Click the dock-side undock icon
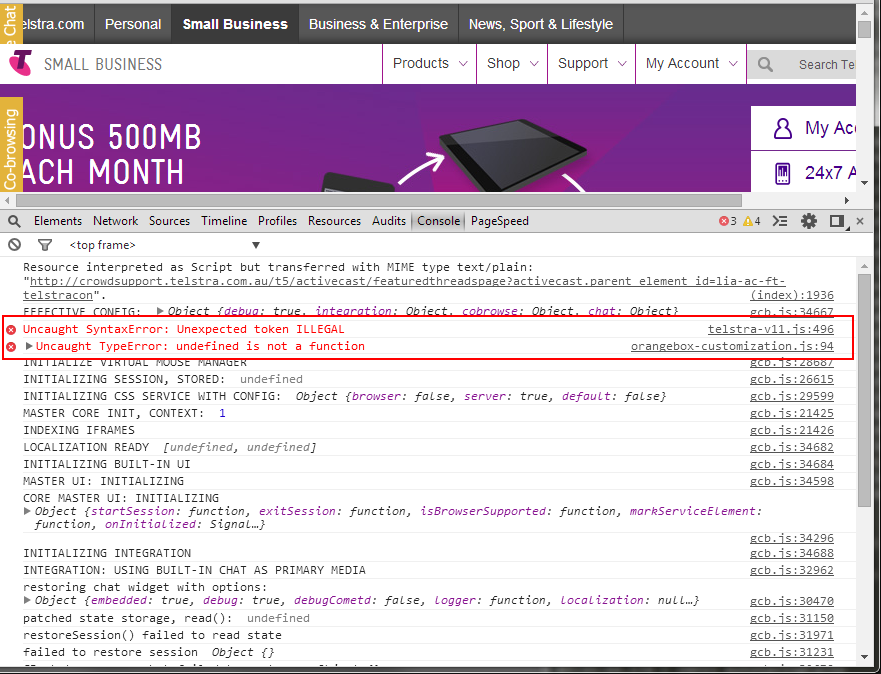This screenshot has width=881, height=674. 837,221
